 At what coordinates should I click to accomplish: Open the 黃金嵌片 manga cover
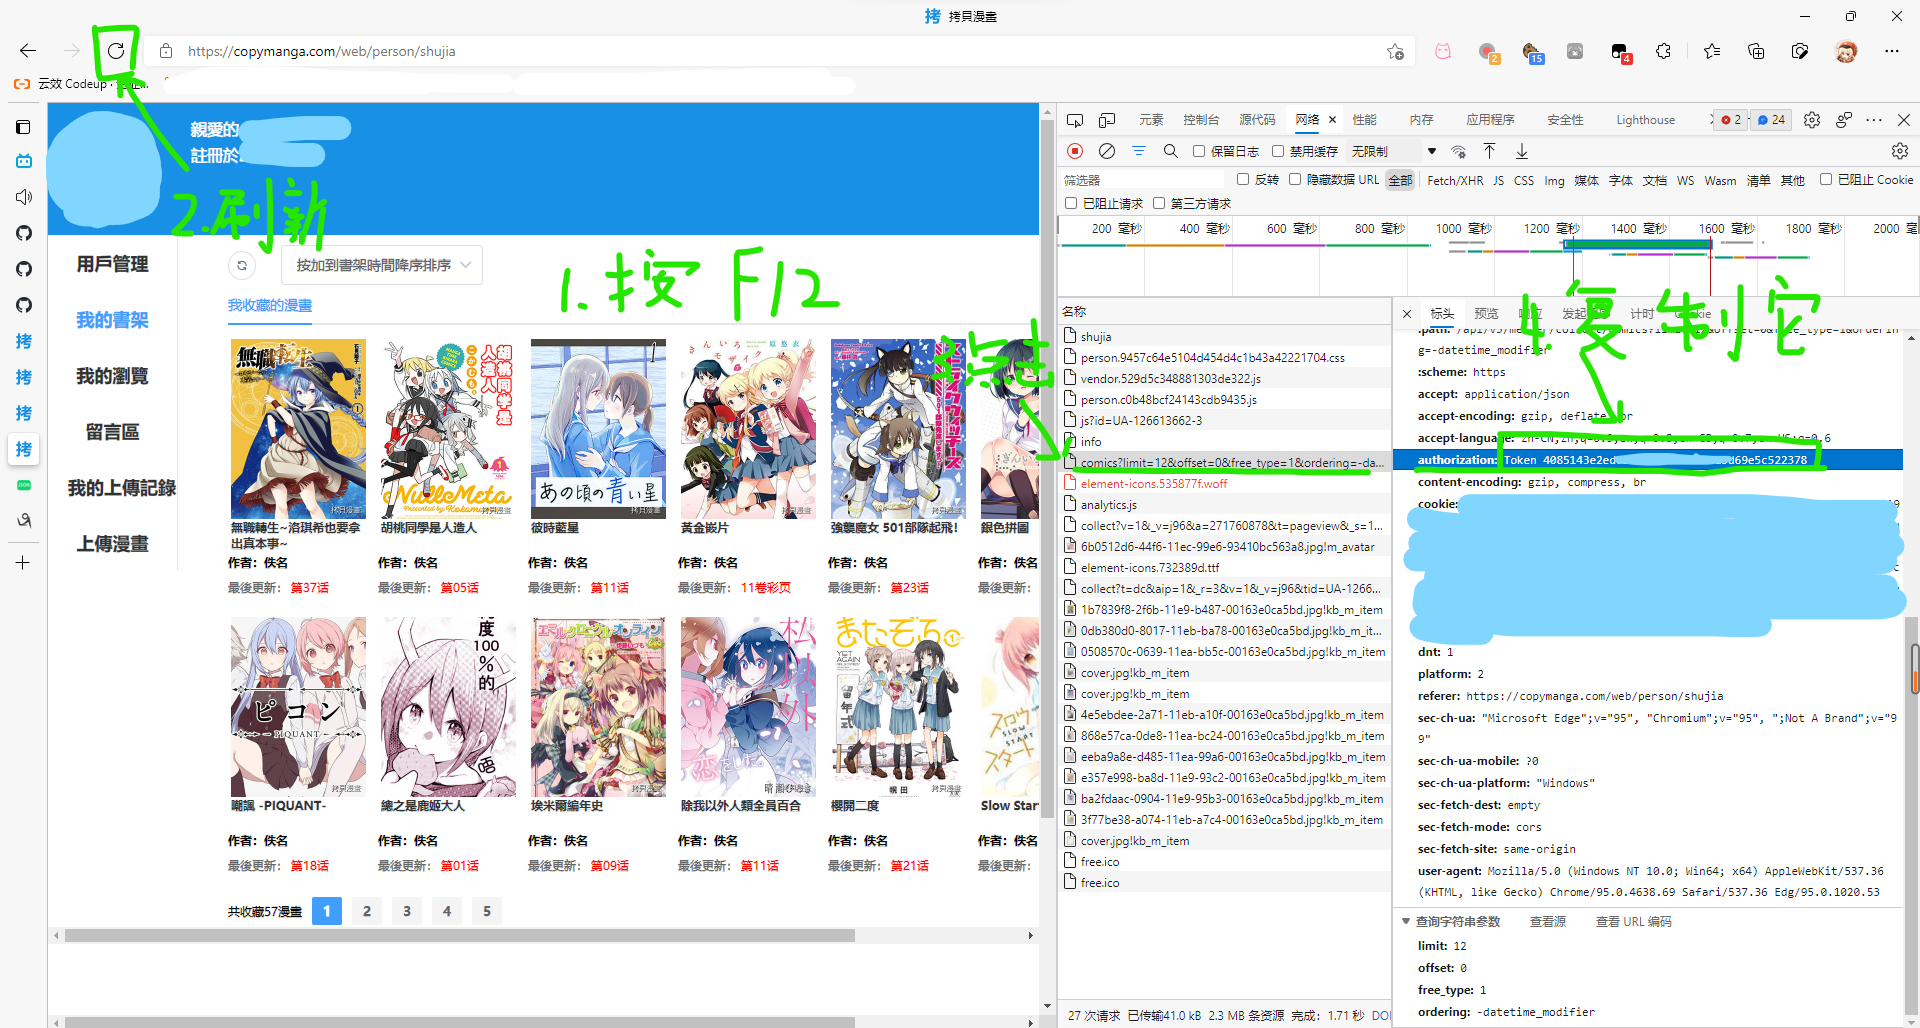pos(748,428)
